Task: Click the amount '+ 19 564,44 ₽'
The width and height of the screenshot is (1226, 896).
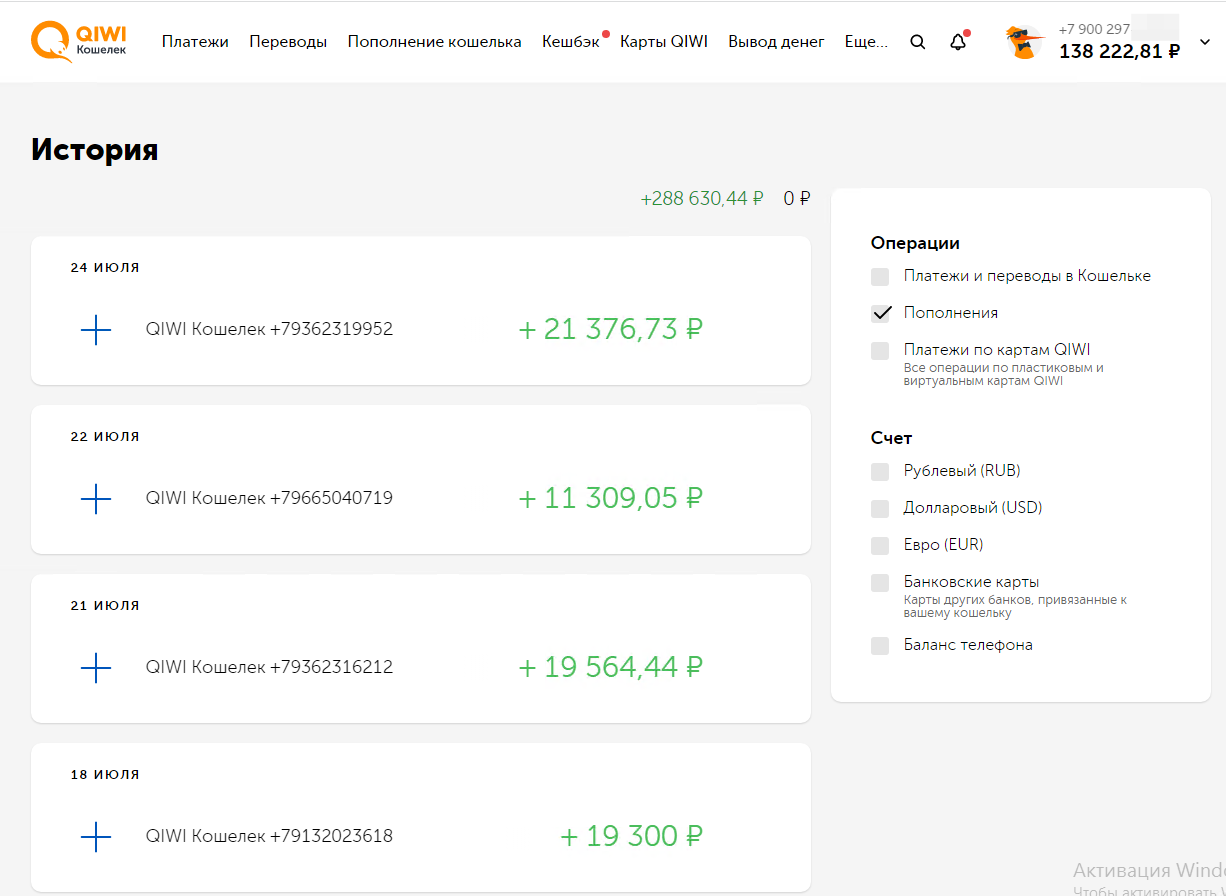Action: [x=611, y=667]
